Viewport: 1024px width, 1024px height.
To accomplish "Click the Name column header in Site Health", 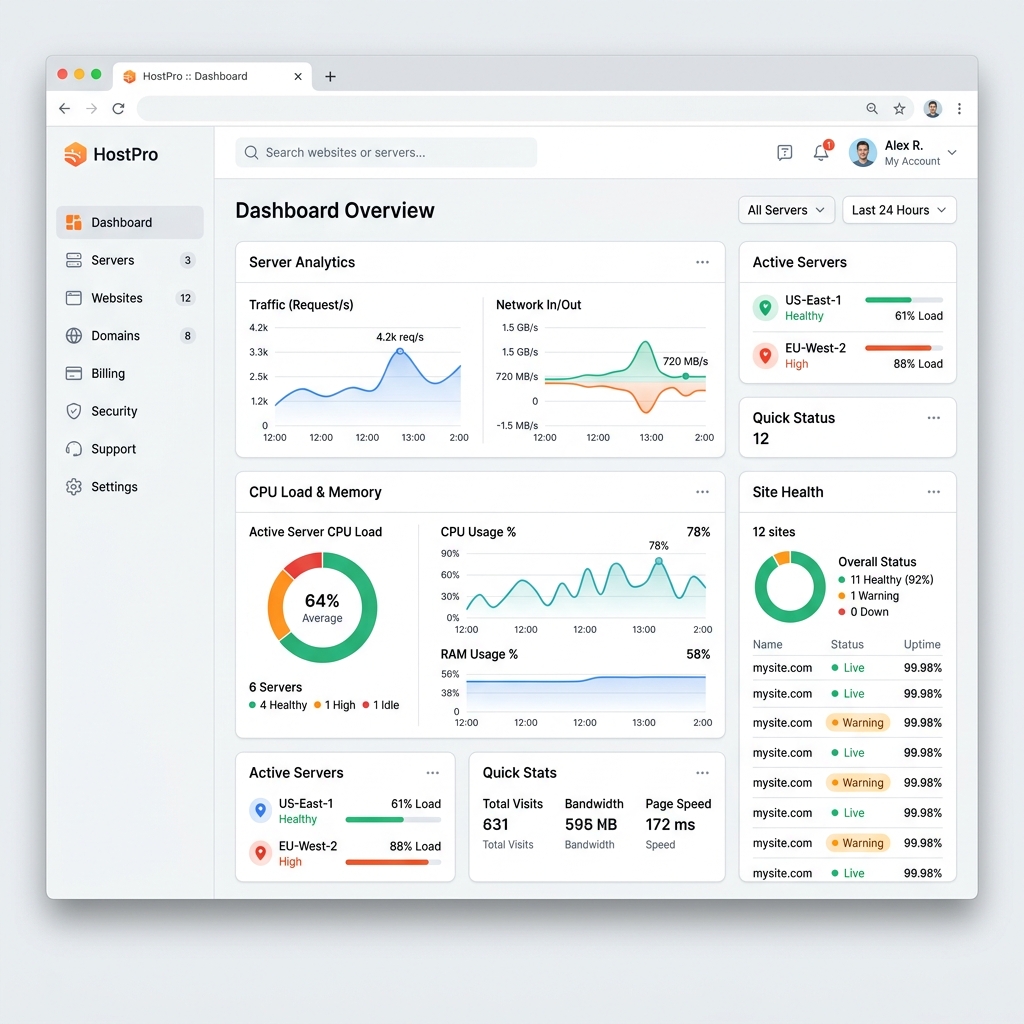I will pos(767,645).
